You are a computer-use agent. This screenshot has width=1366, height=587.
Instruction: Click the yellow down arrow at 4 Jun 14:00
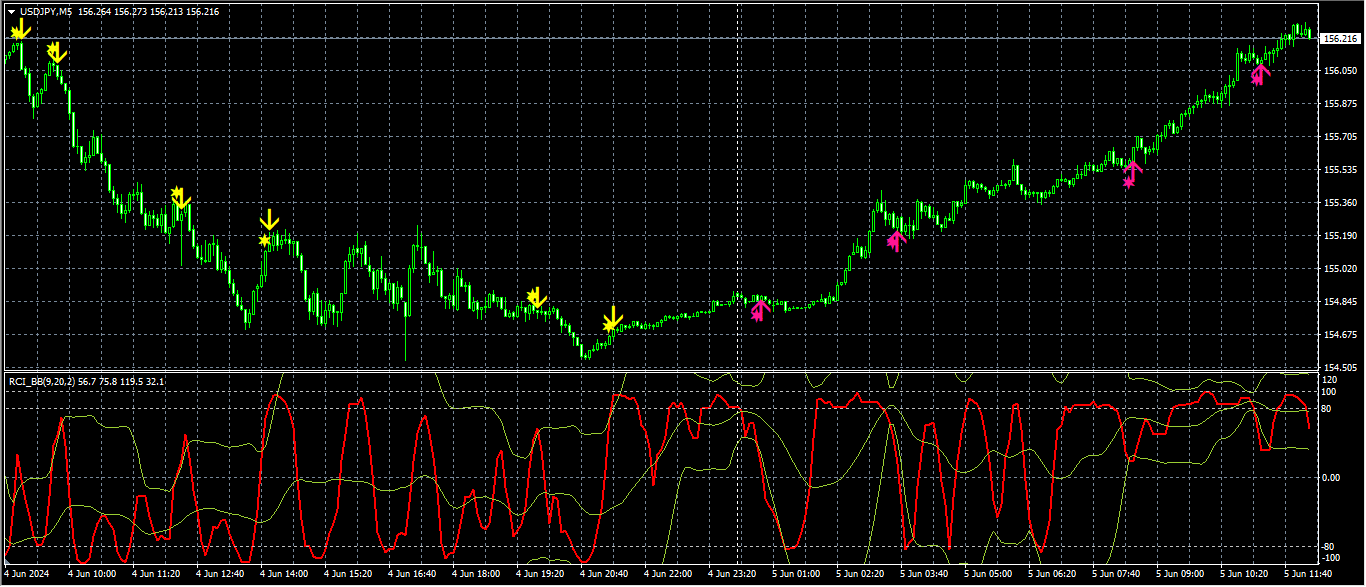(x=269, y=221)
